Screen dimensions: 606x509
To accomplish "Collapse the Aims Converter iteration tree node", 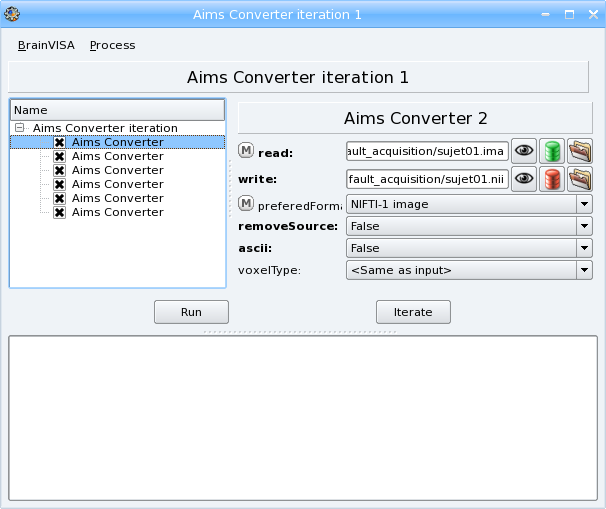I will tap(19, 128).
